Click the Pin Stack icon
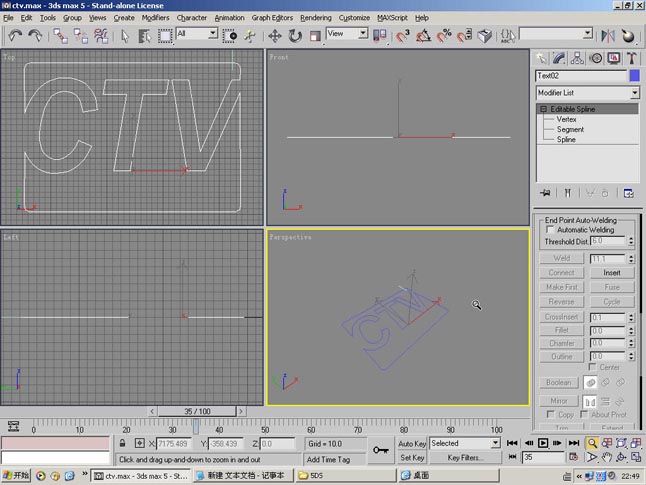This screenshot has width=646, height=485. (545, 193)
